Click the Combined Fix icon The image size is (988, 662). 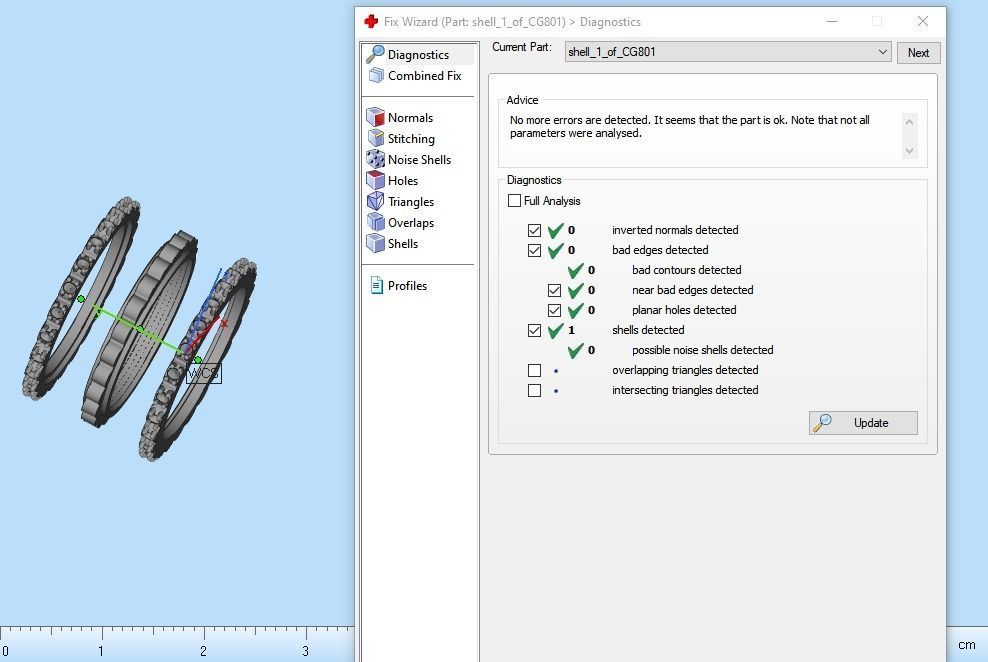point(376,76)
